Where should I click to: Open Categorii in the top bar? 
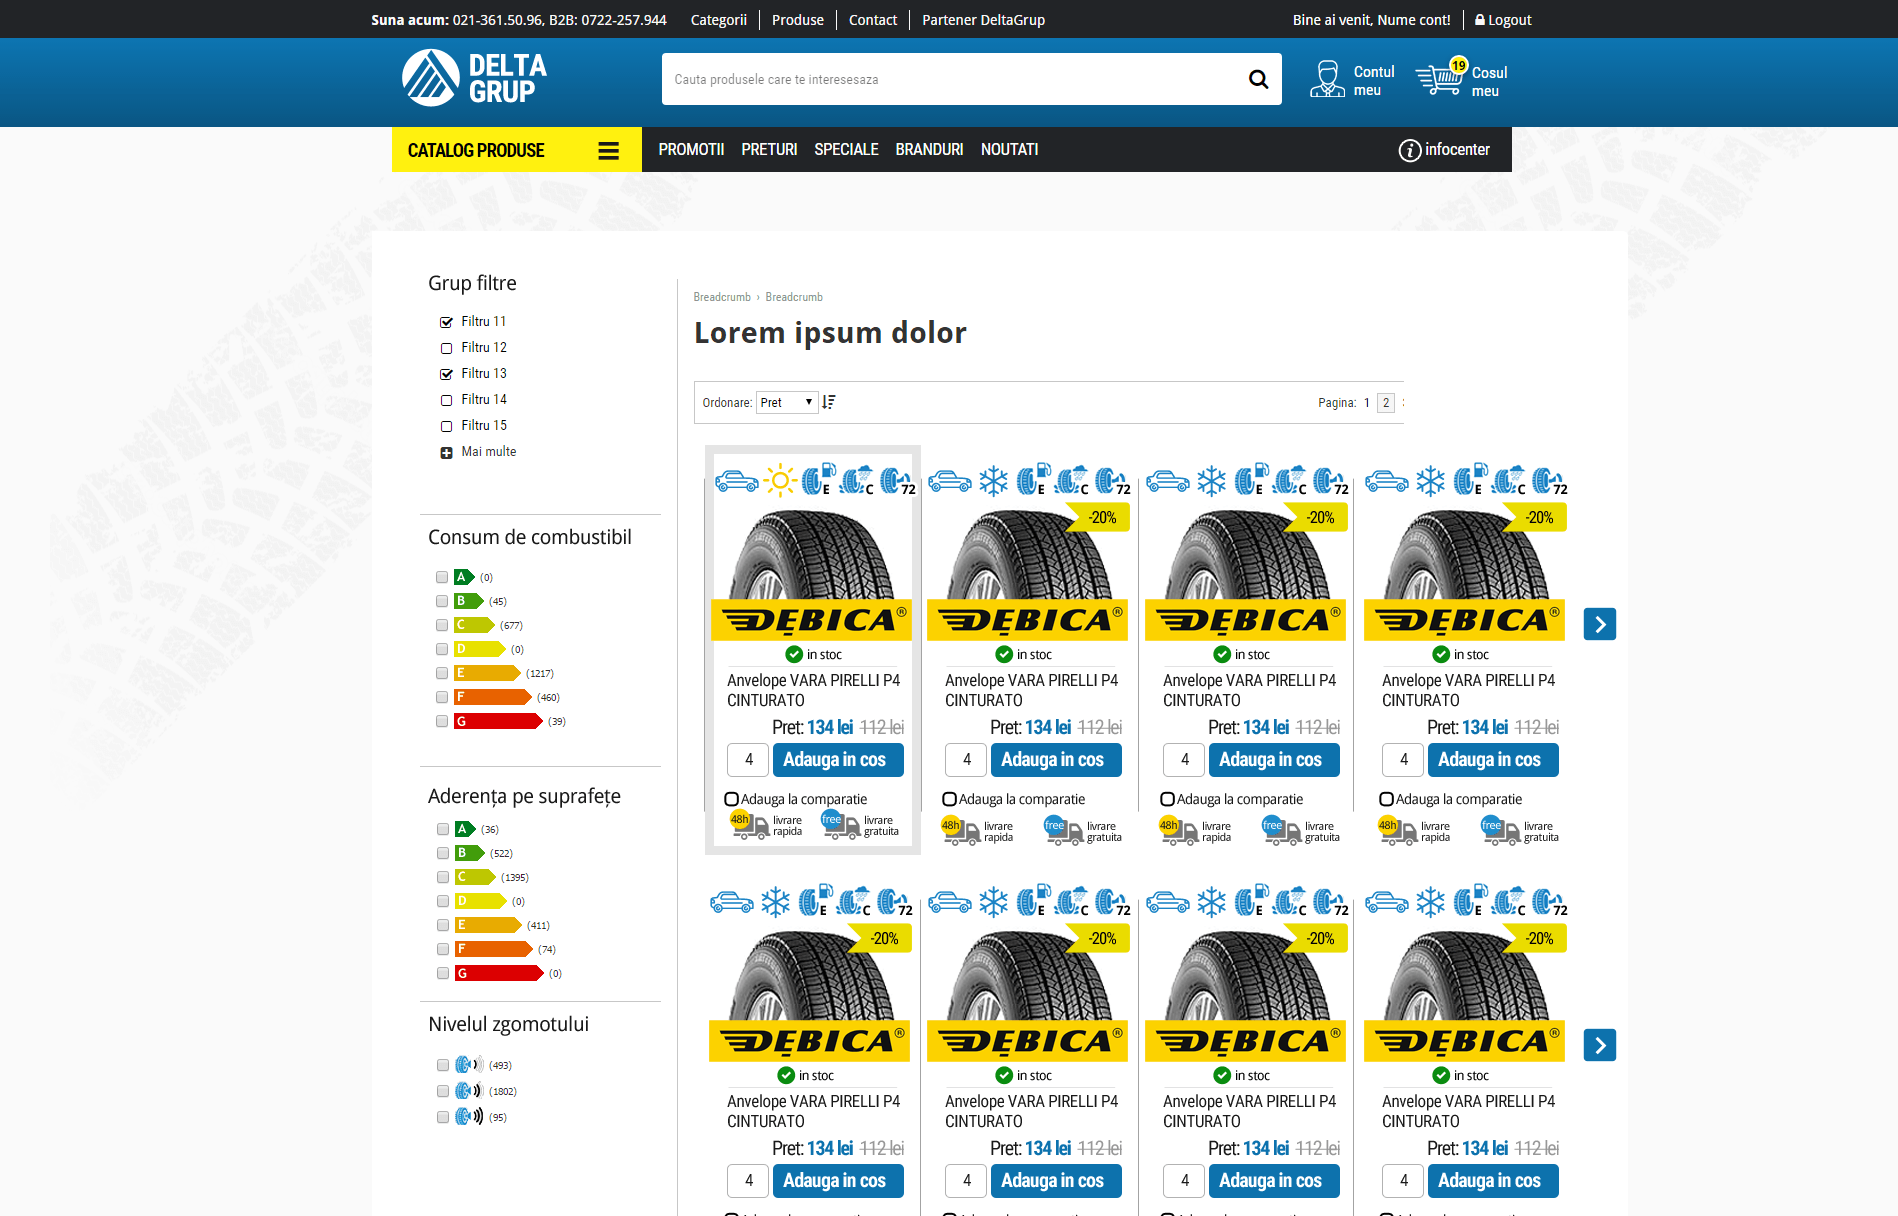718,20
